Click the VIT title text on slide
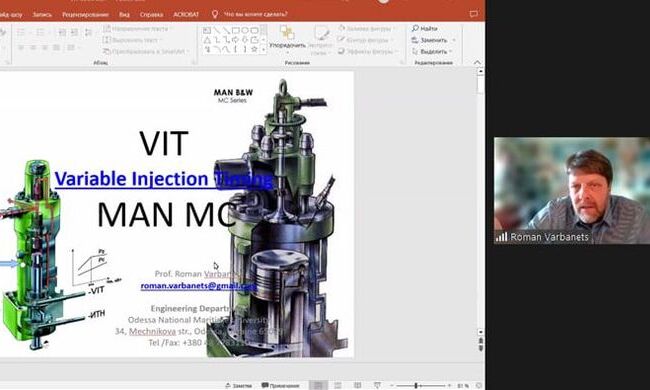Screen dimensions: 650x390 coord(164,143)
